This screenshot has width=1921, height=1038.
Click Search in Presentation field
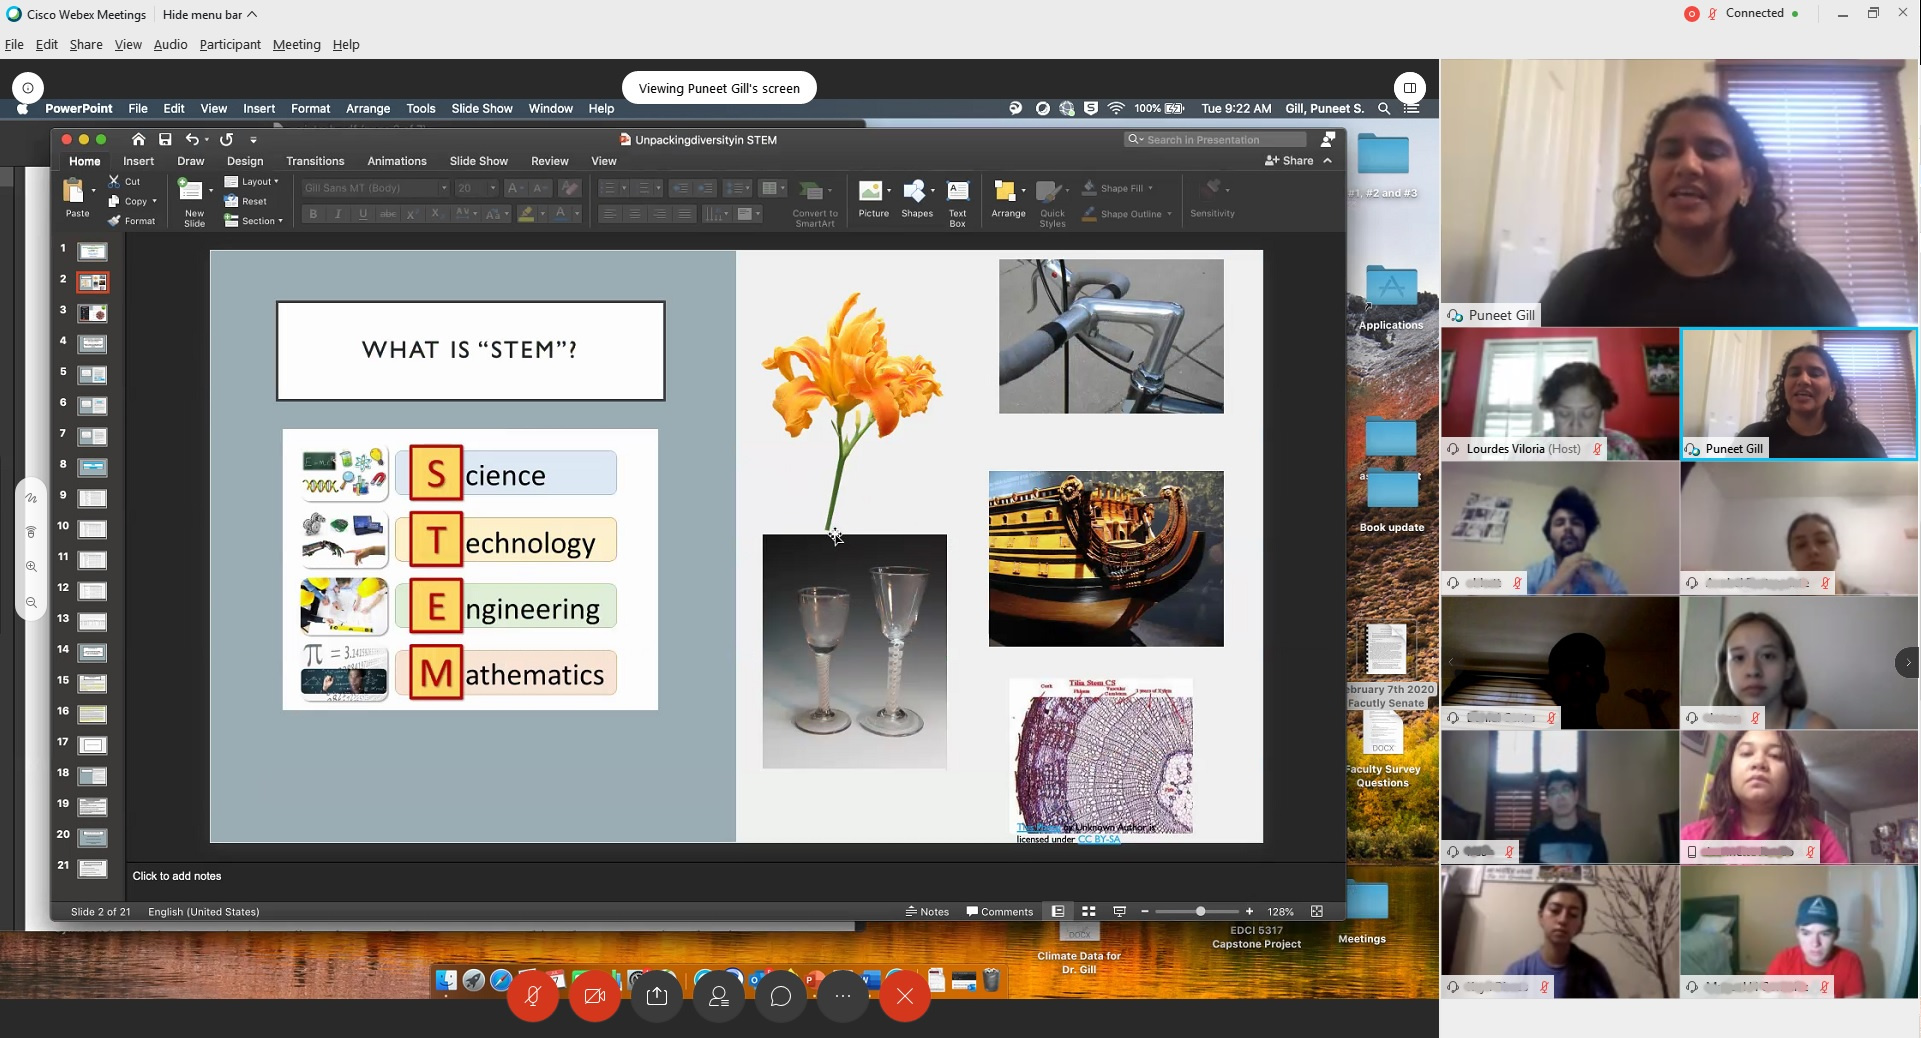coord(1215,139)
